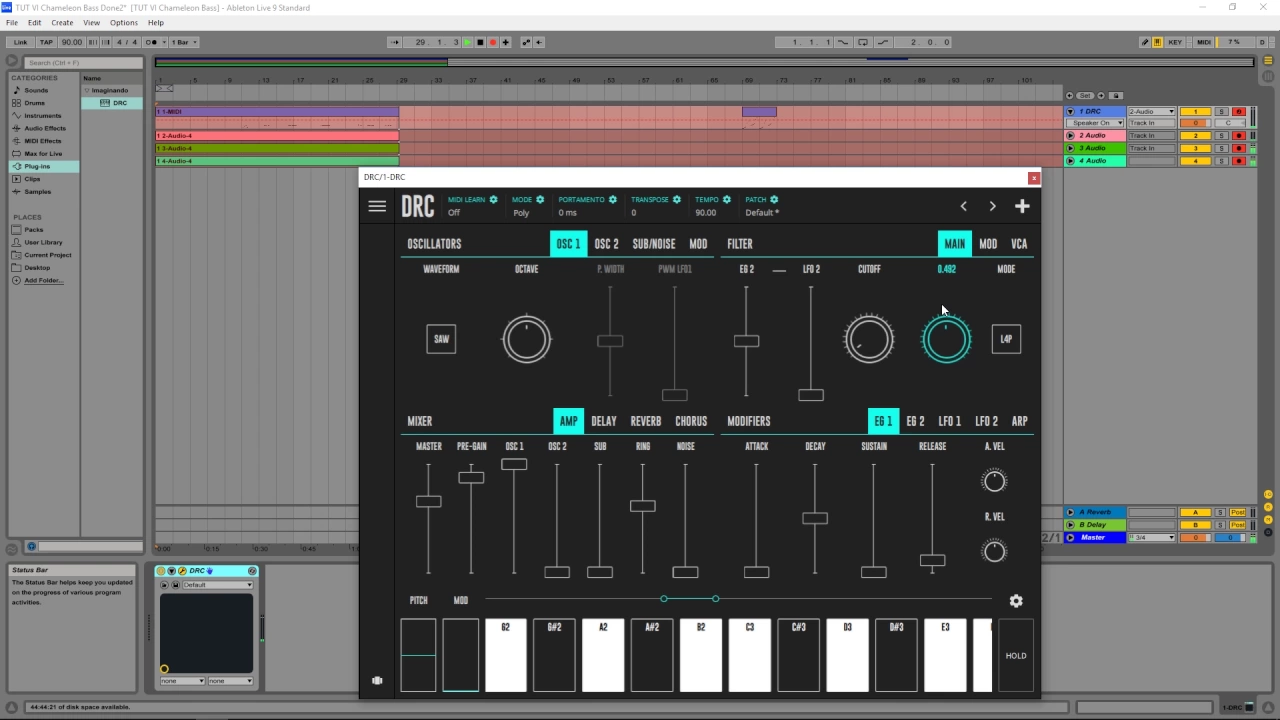Screen dimensions: 1280x720
Task: Toggle MIDI Map Mode switch
Action: 1204,42
